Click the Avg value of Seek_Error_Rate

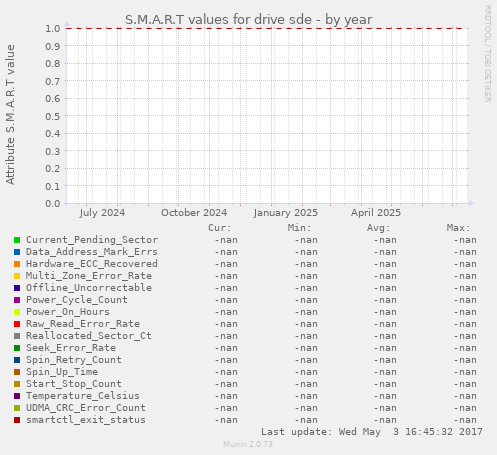tap(385, 348)
